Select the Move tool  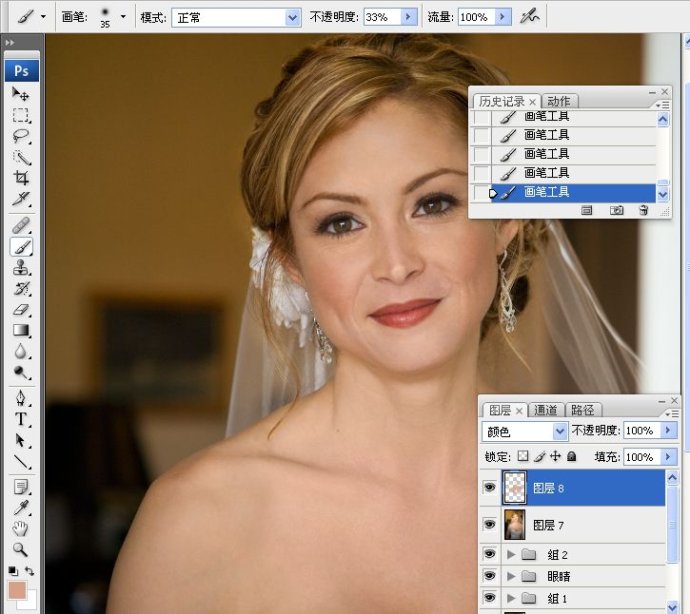pyautogui.click(x=20, y=94)
